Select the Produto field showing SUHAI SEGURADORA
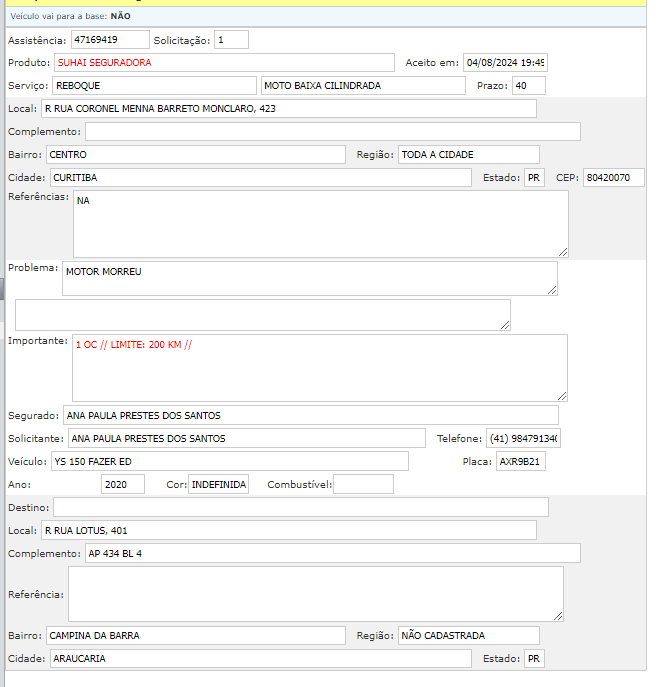This screenshot has width=657, height=687. click(x=223, y=63)
